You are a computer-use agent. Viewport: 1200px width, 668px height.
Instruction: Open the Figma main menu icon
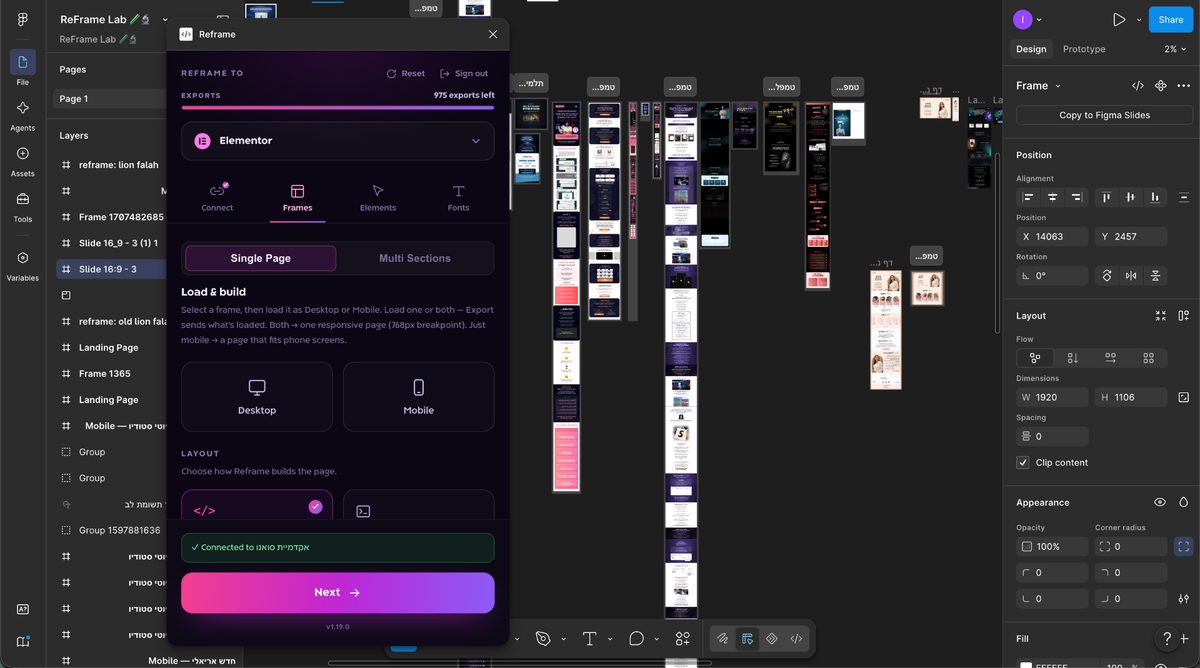pos(22,20)
